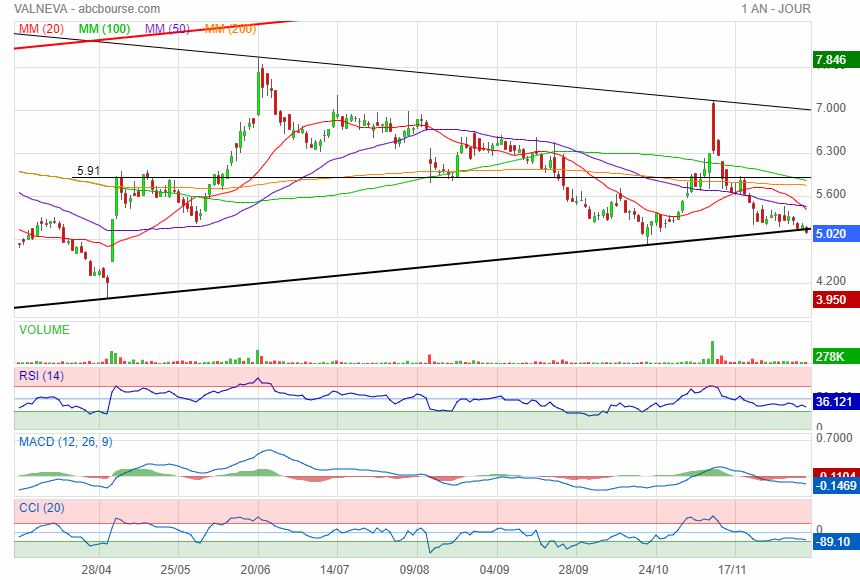Click the "0.7000" MACD axis label
Image resolution: width=860 pixels, height=580 pixels.
(834, 438)
